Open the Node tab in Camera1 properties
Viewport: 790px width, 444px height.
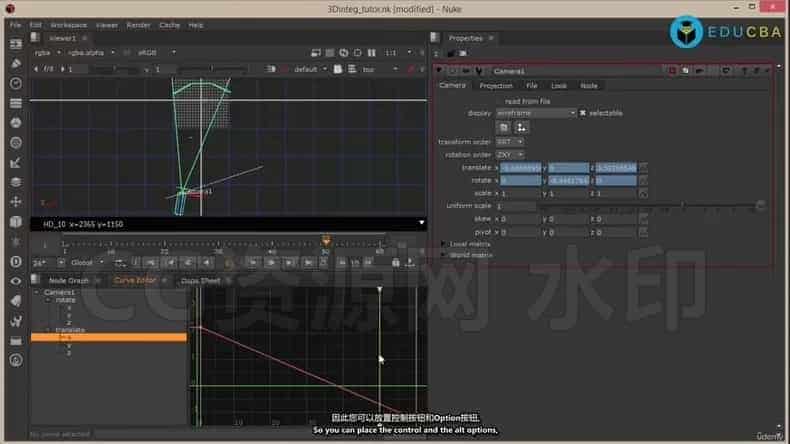(588, 86)
